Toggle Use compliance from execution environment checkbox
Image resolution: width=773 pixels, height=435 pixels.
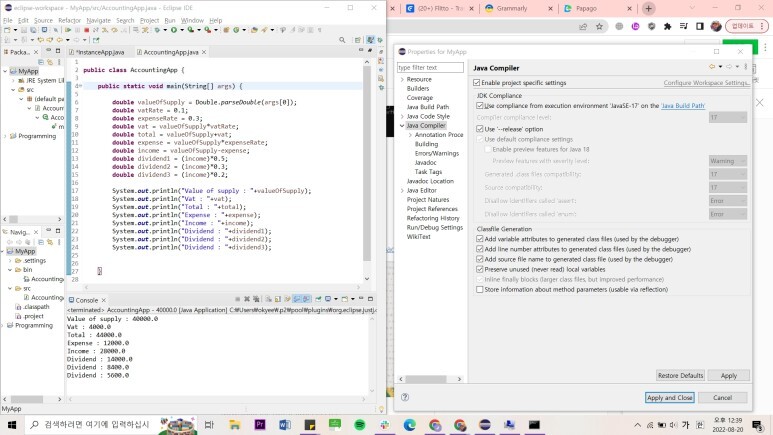click(480, 106)
